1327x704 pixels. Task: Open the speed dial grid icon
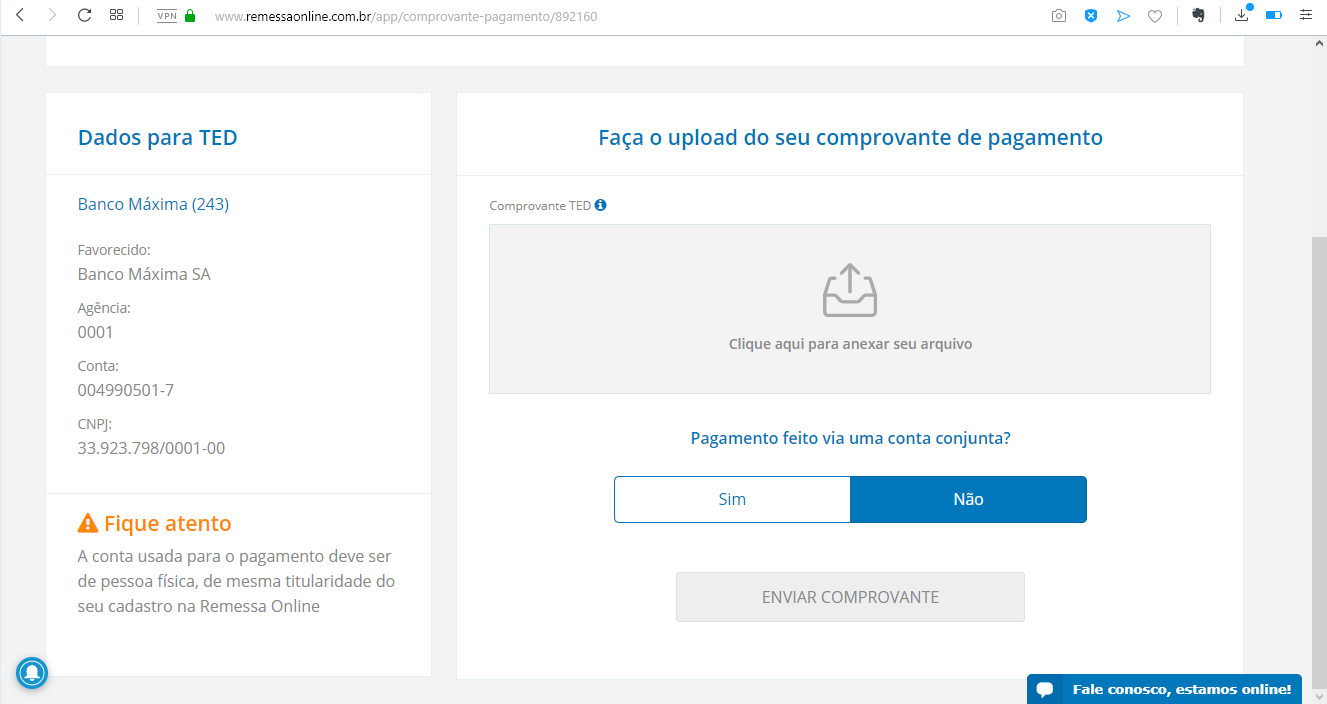pos(116,15)
